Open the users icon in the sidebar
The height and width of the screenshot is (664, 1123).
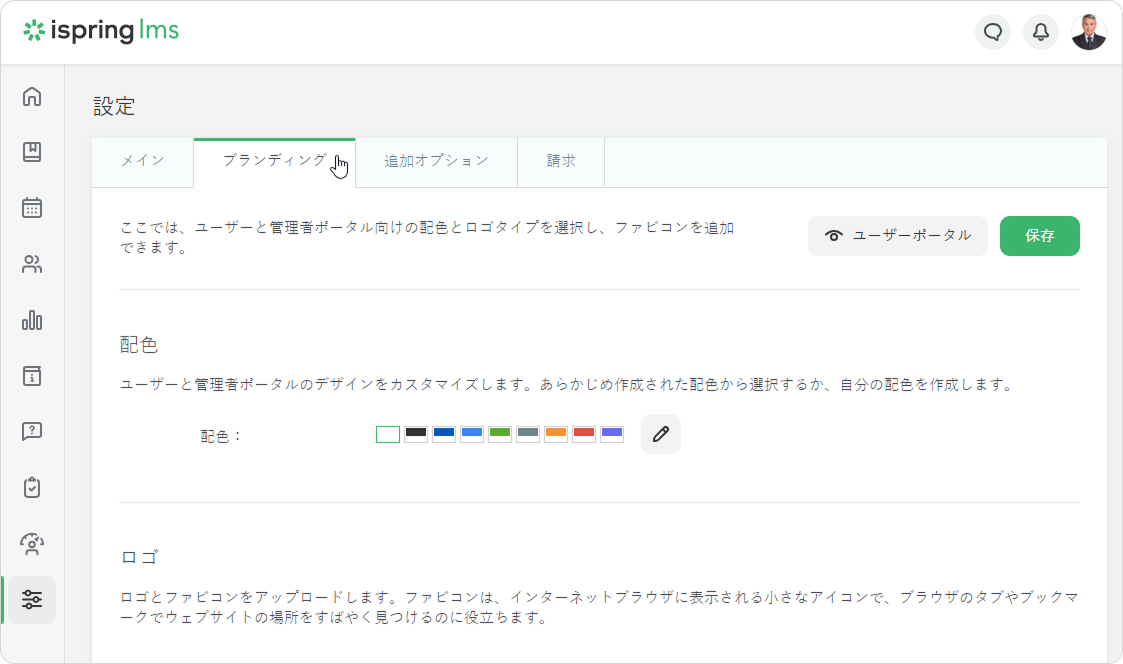tap(32, 265)
